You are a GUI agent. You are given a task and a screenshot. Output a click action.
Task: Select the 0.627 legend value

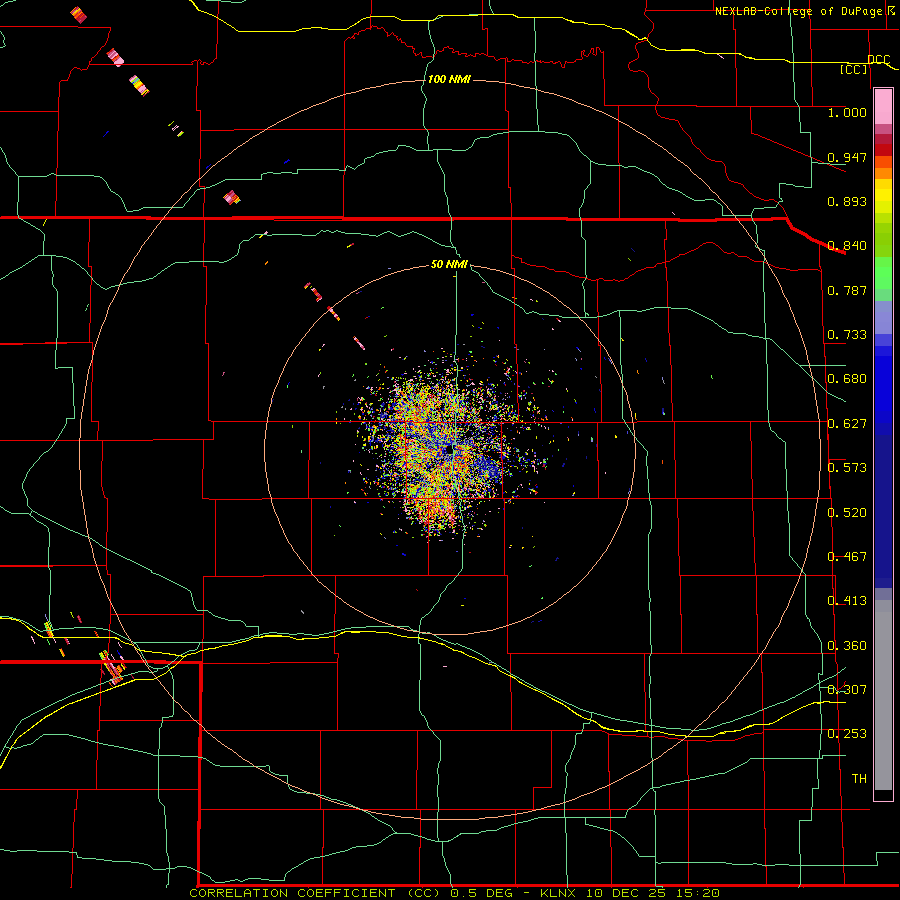point(847,424)
